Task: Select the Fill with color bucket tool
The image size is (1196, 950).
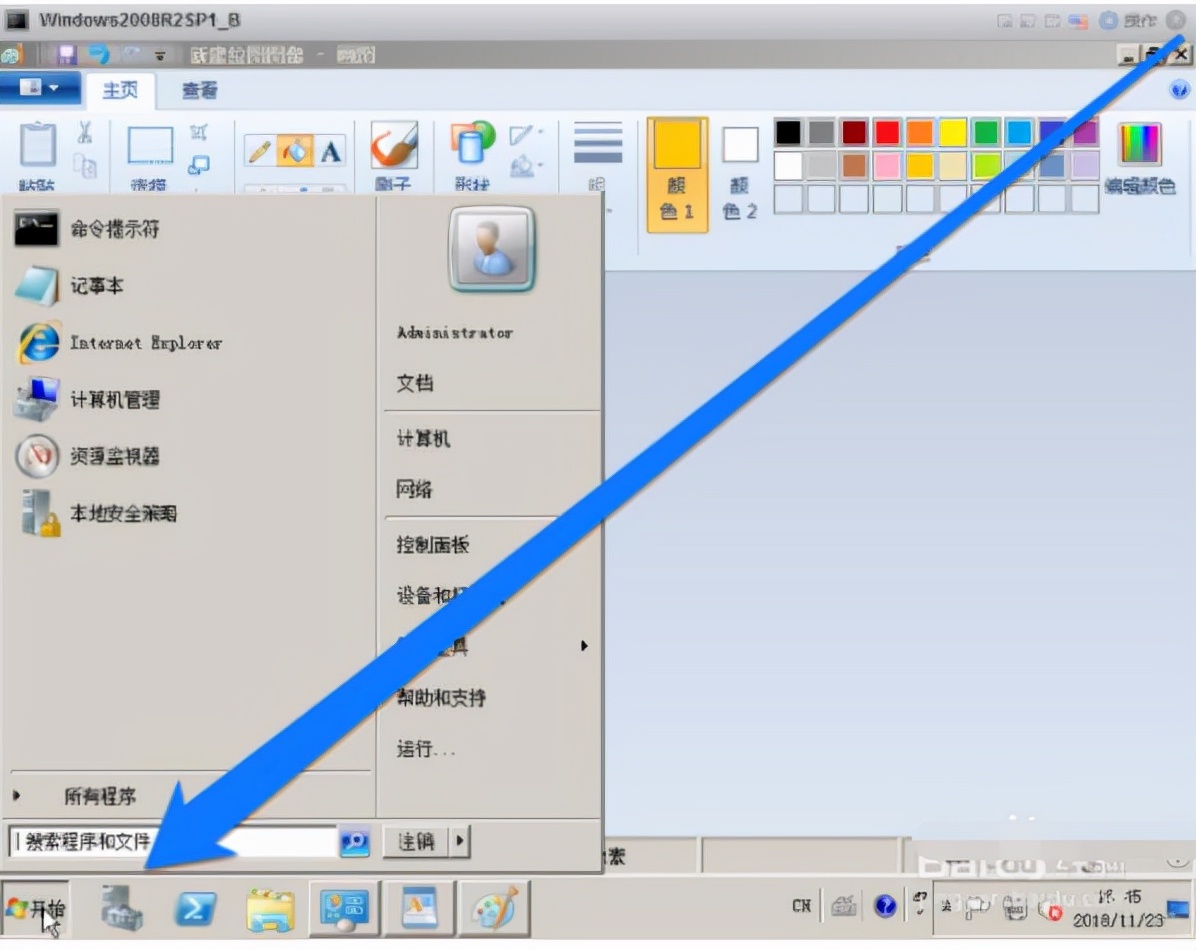Action: coord(295,152)
